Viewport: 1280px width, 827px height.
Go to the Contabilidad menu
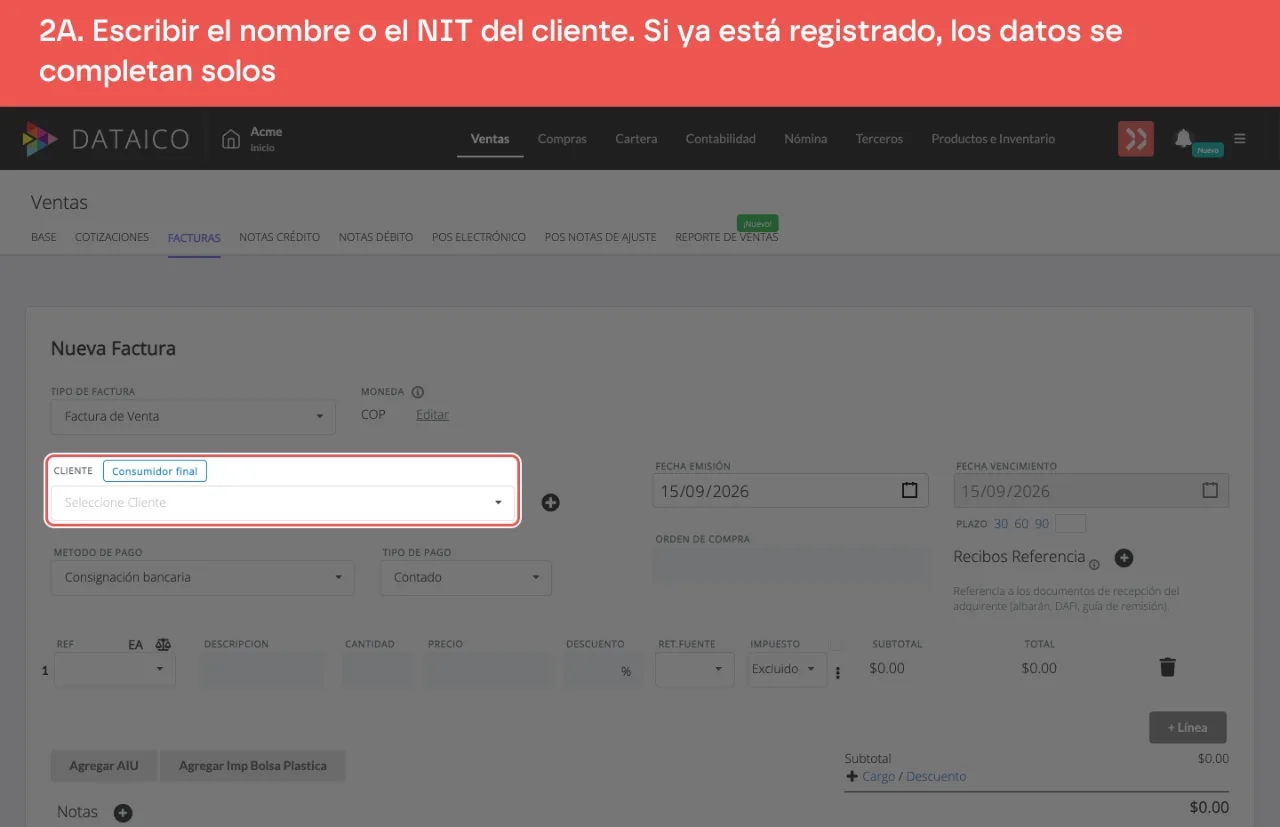[721, 139]
